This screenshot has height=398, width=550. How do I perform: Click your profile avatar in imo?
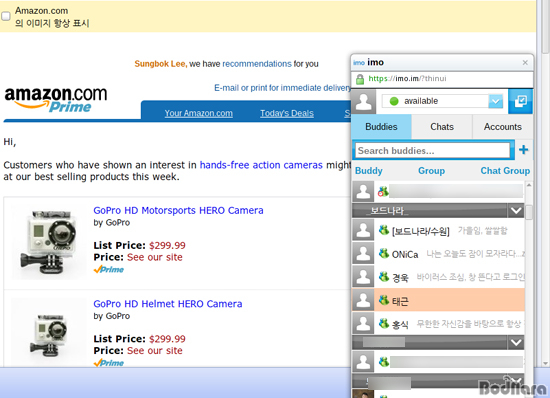[x=364, y=101]
